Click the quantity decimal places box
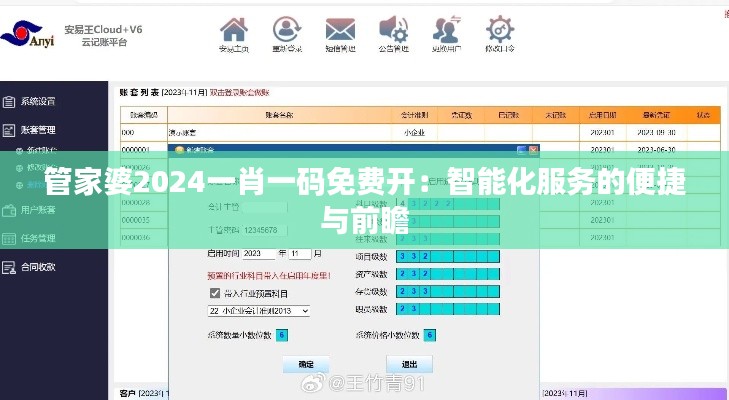Screen dimensions: 729x400 pos(282,335)
